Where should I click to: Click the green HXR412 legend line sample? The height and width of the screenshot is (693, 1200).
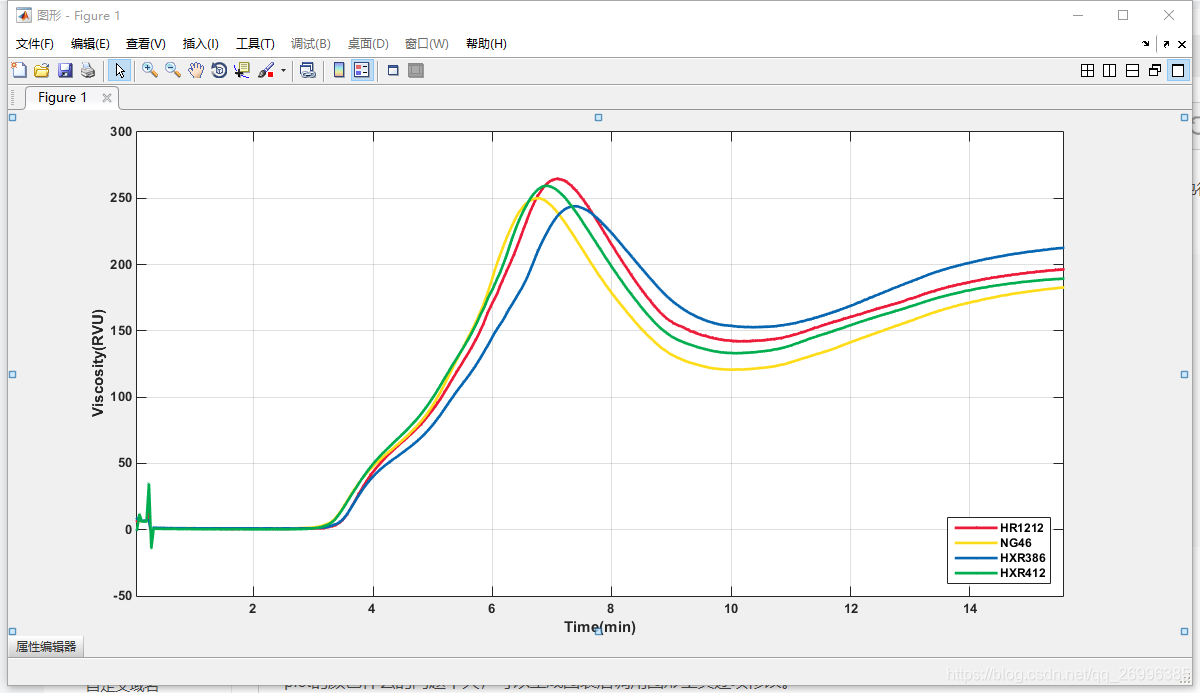coord(975,573)
